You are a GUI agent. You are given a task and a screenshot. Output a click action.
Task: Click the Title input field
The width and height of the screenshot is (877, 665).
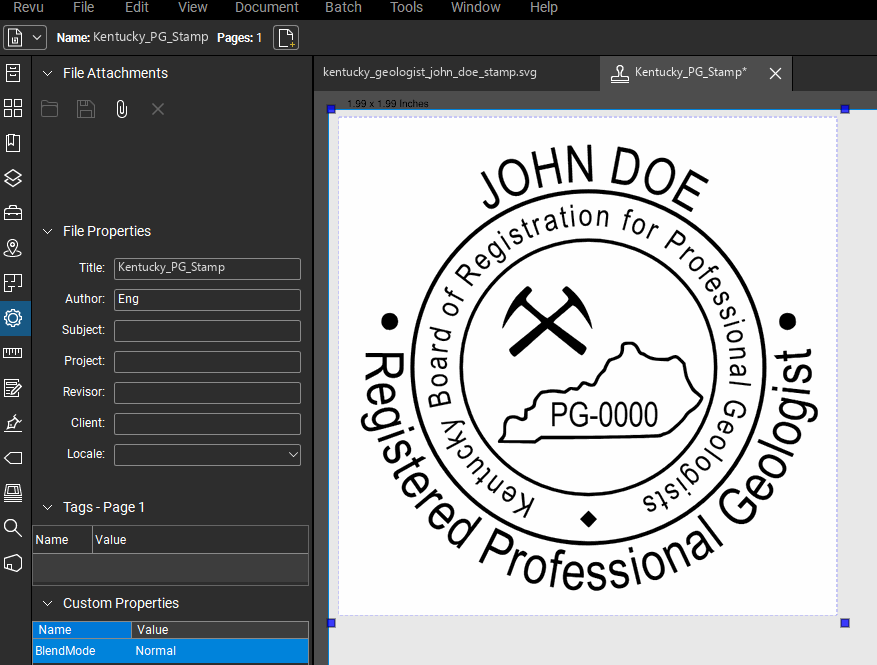[208, 268]
